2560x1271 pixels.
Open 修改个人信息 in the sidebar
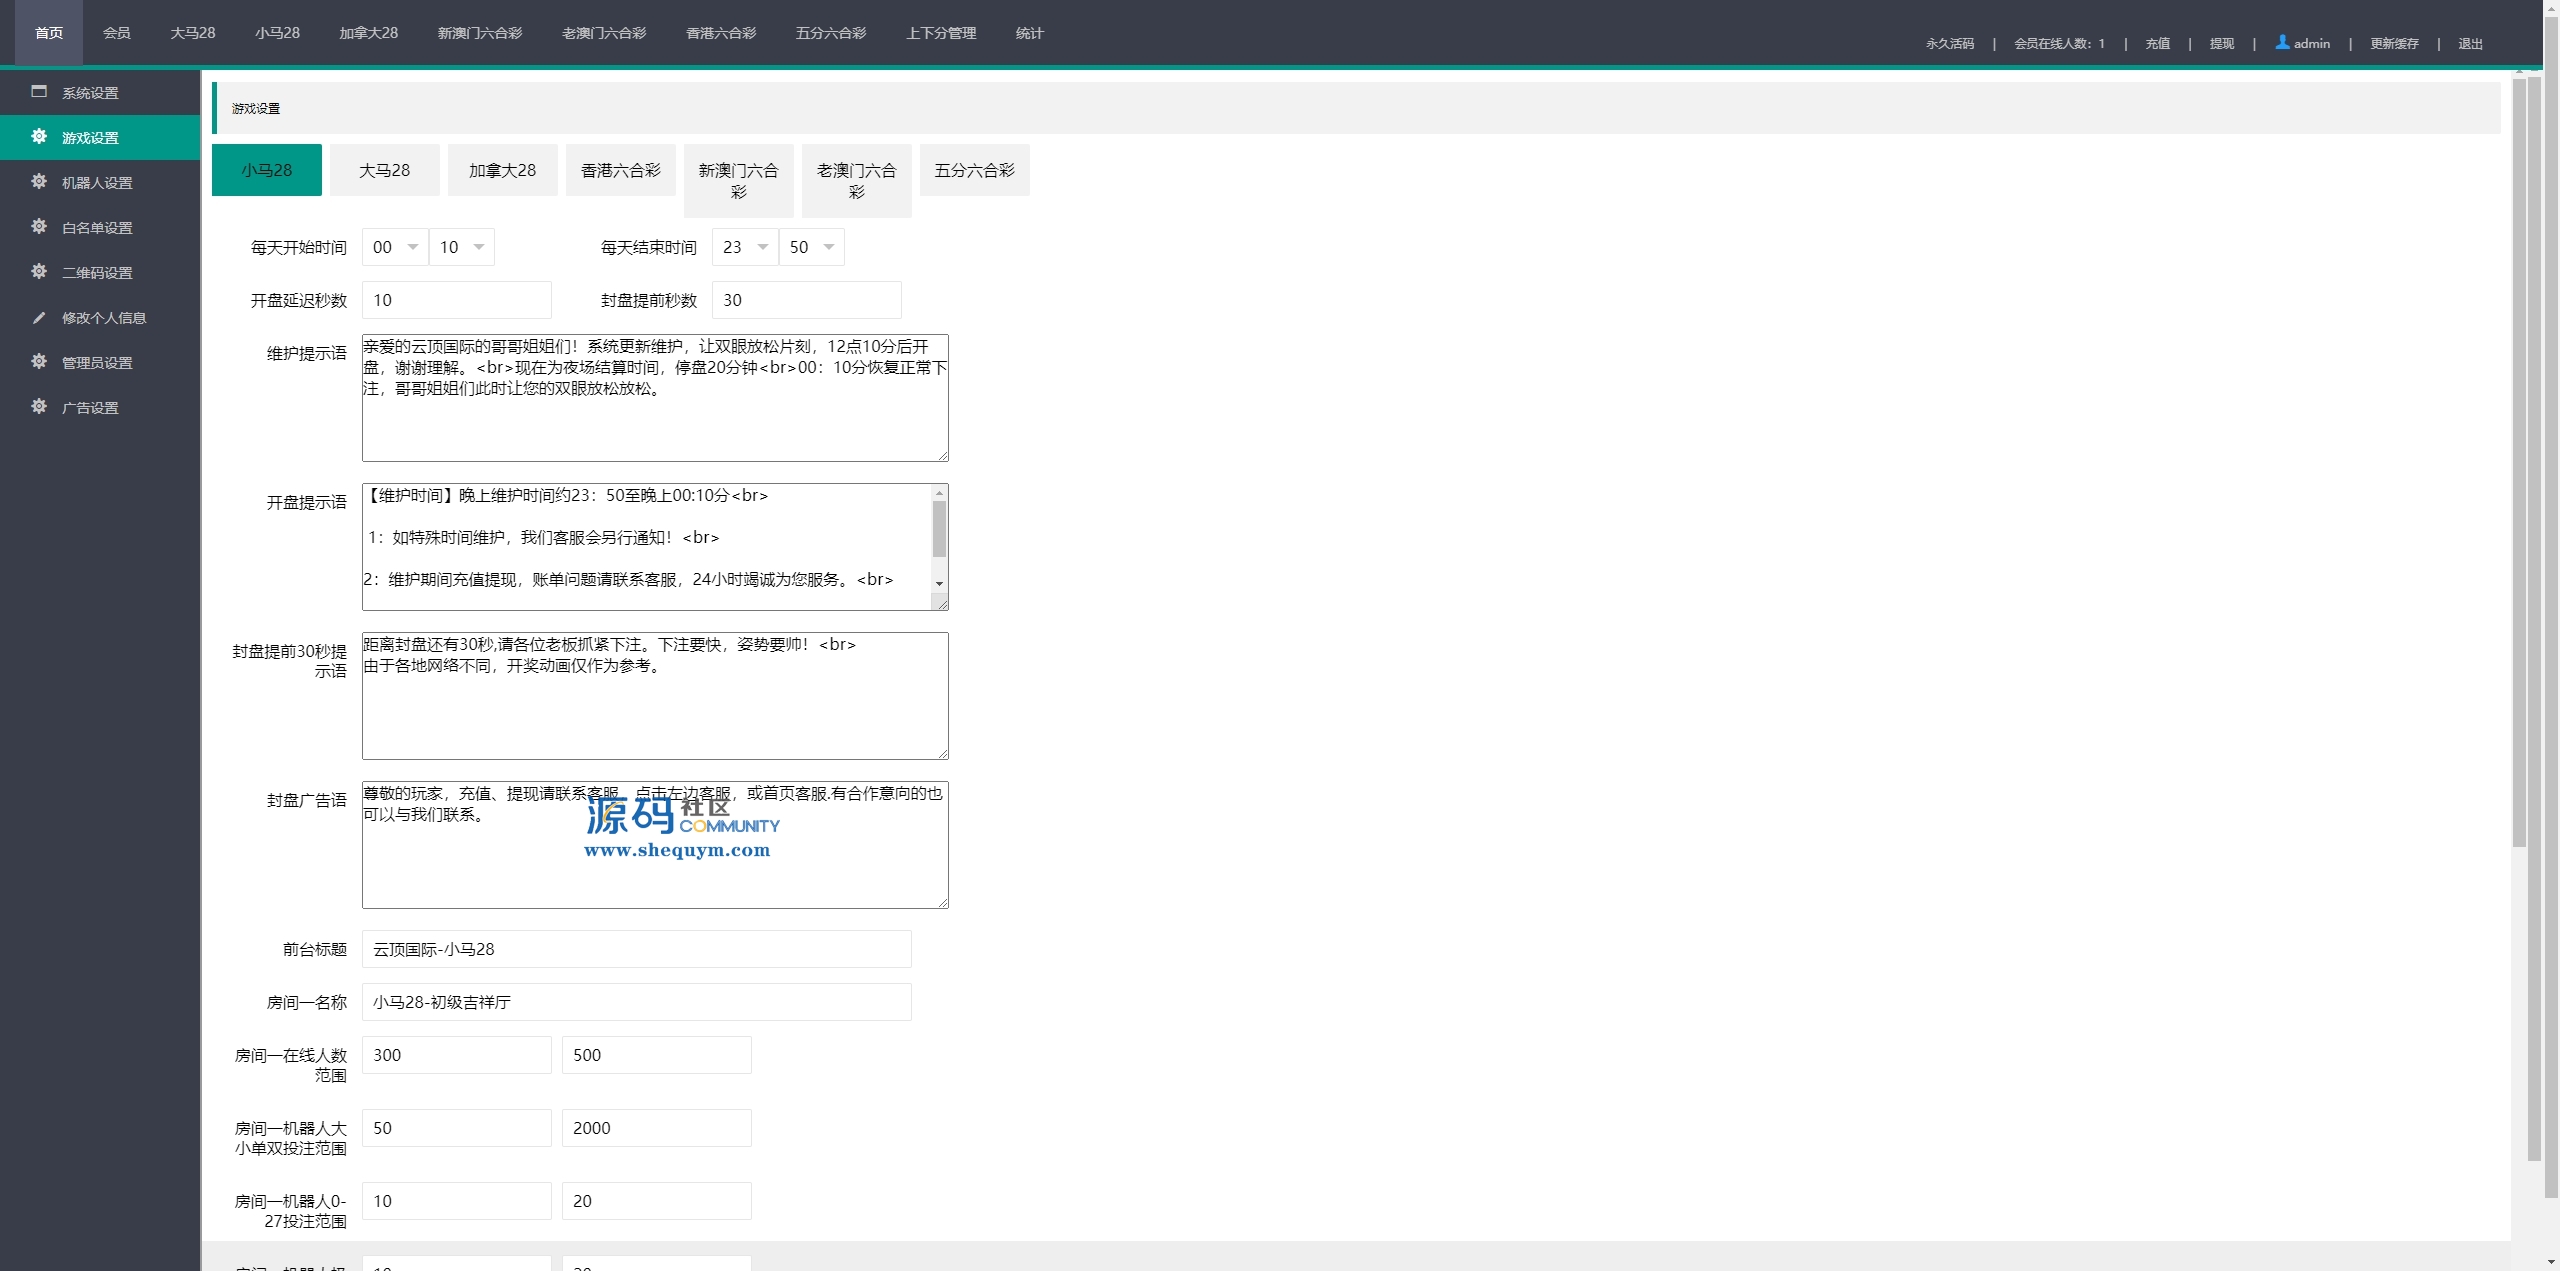pyautogui.click(x=100, y=317)
